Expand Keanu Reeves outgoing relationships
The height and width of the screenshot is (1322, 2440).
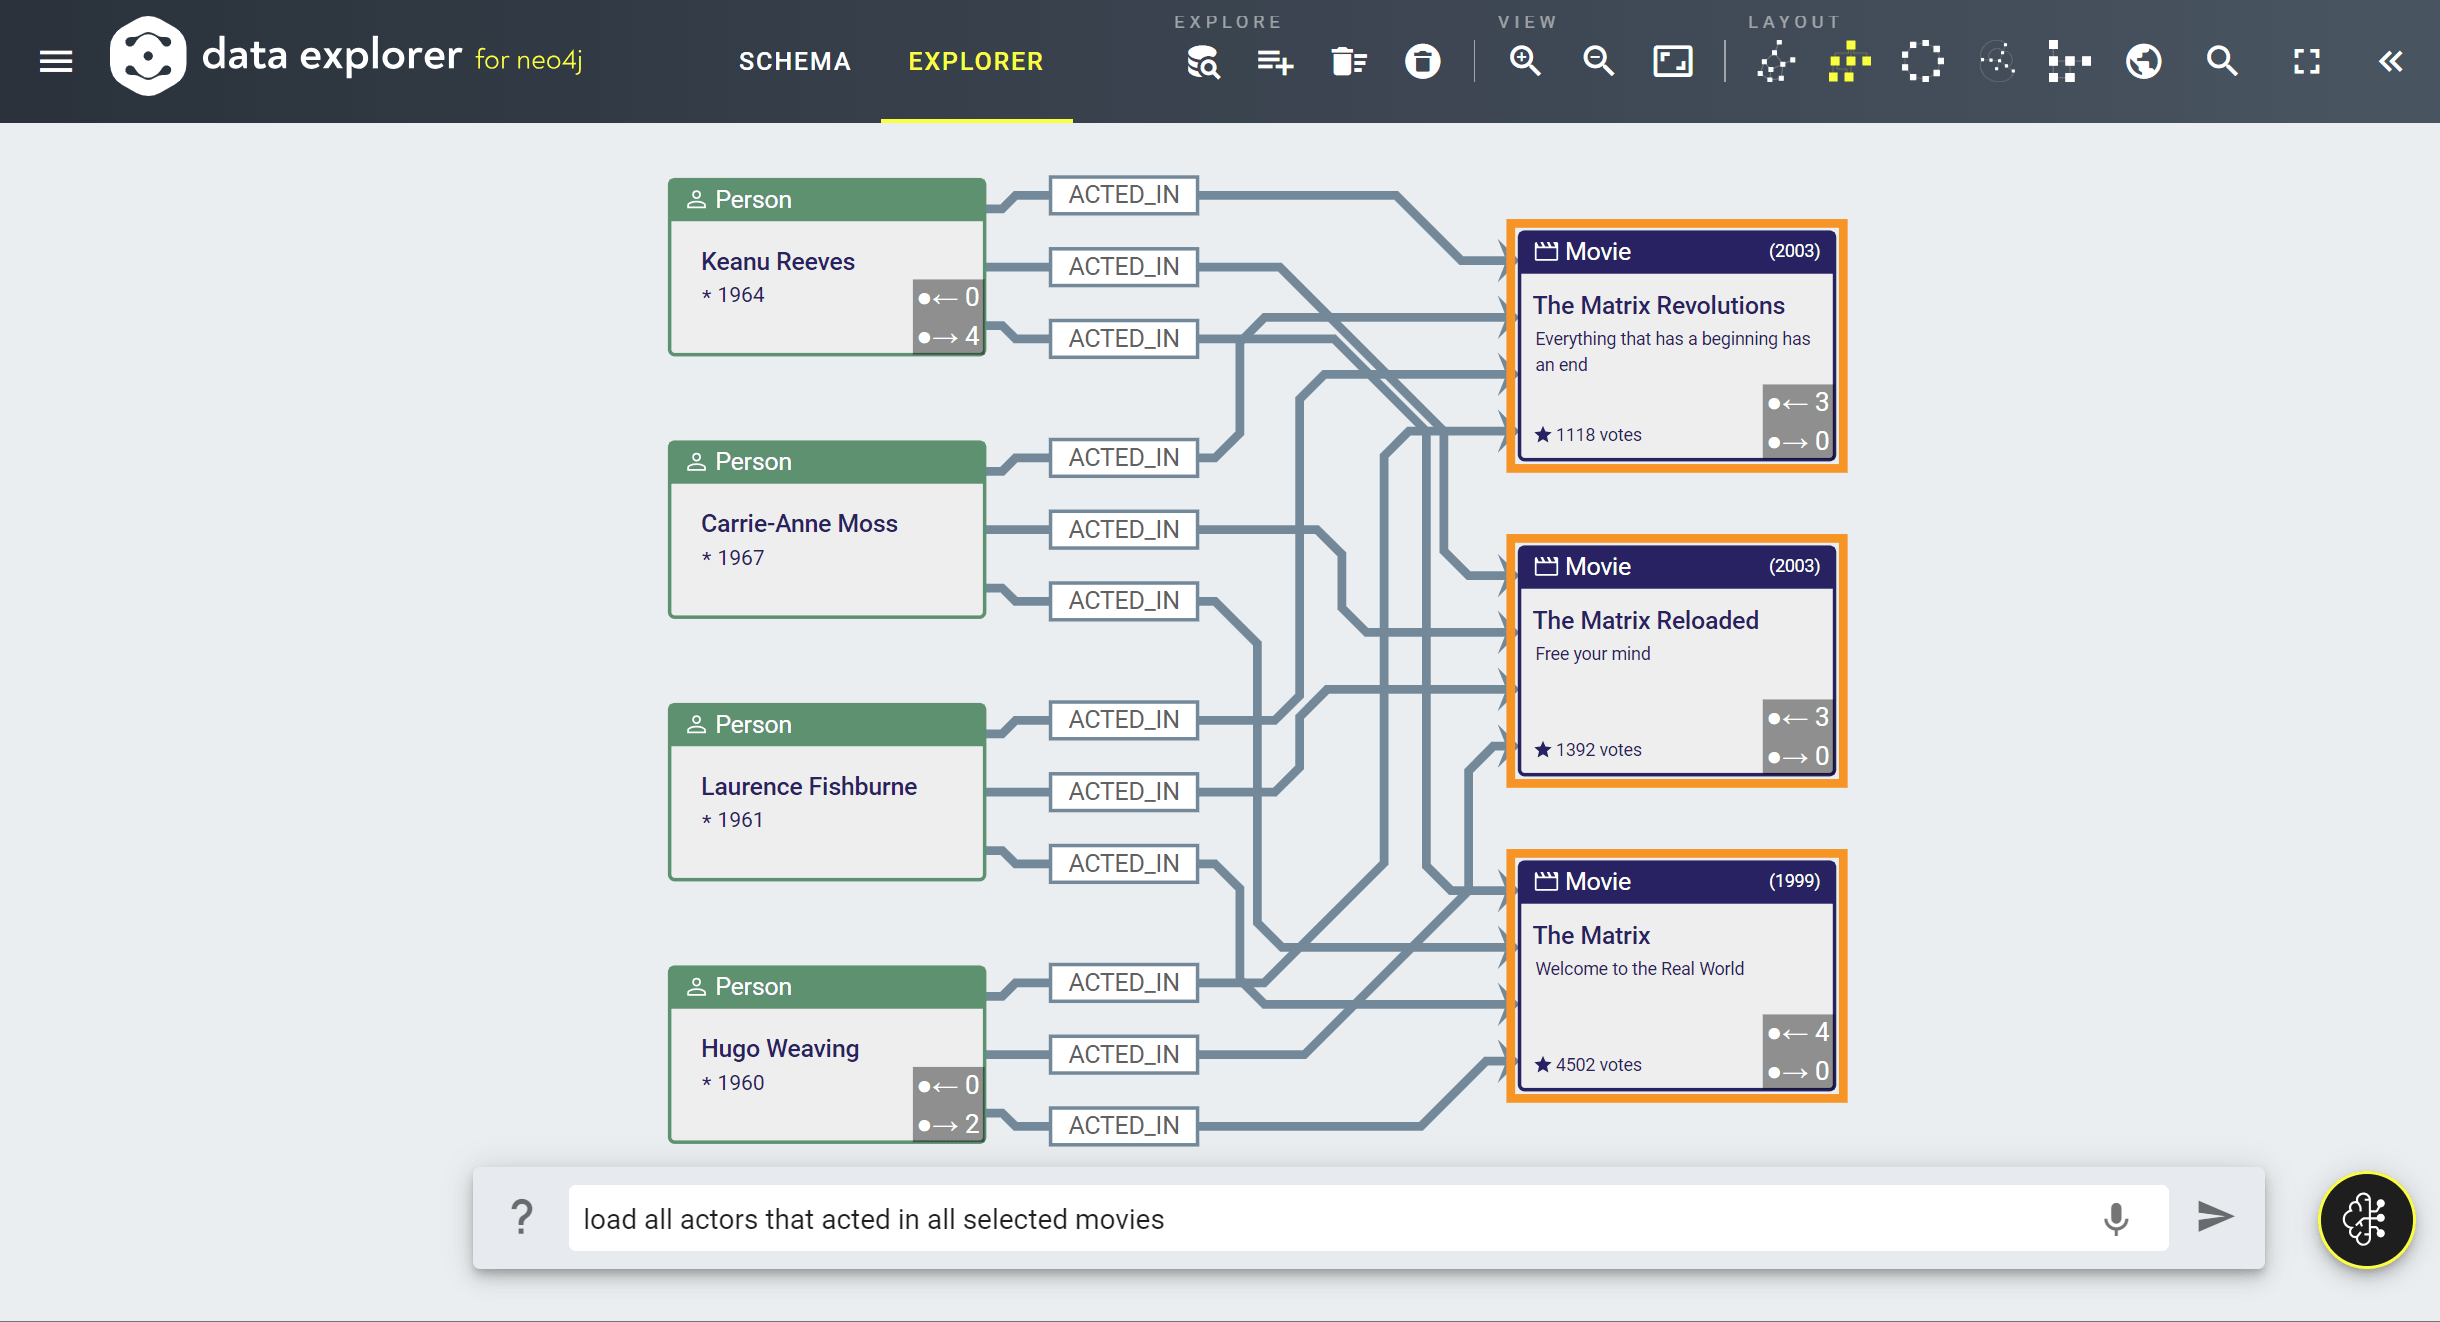(x=948, y=337)
